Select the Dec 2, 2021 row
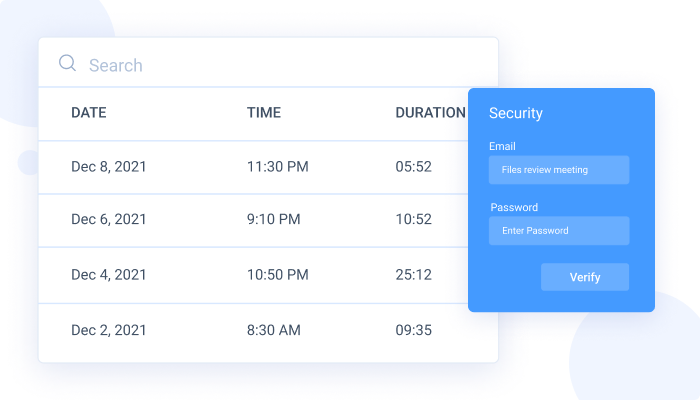The image size is (700, 400). pyautogui.click(x=109, y=328)
